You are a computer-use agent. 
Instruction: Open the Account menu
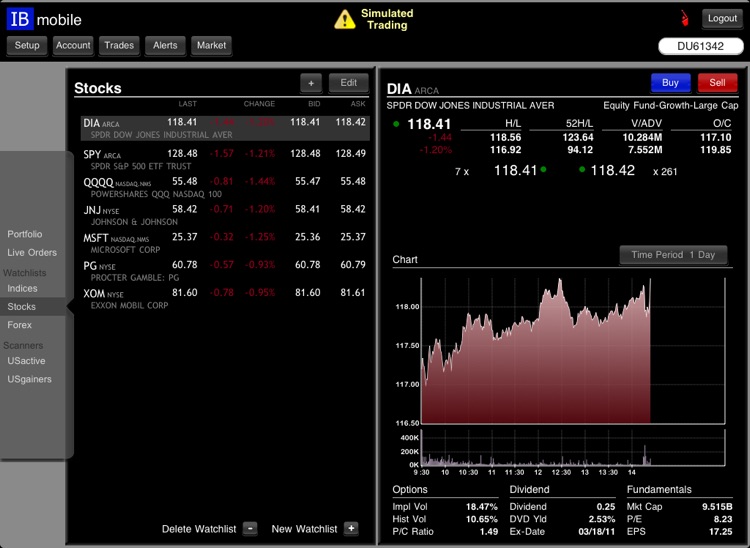[x=73, y=45]
